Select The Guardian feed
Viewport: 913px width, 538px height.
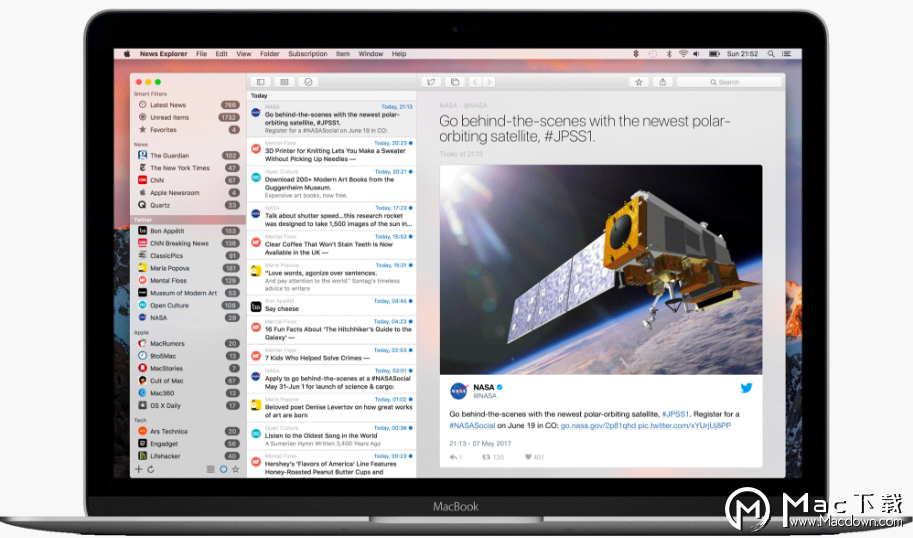point(188,155)
